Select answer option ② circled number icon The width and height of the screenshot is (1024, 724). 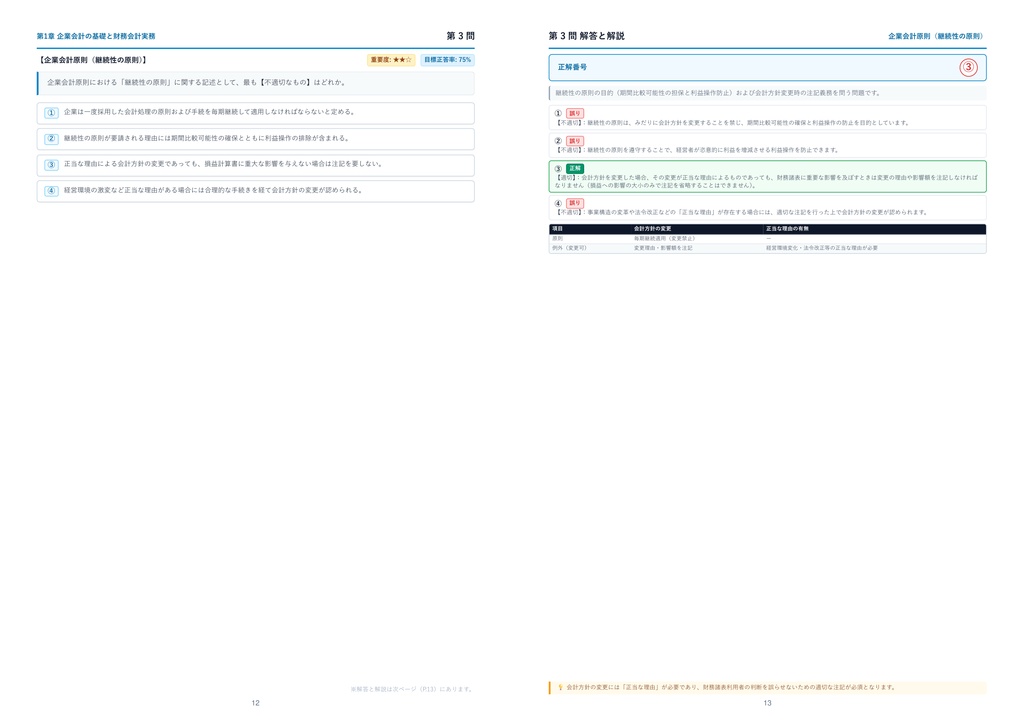pyautogui.click(x=52, y=139)
